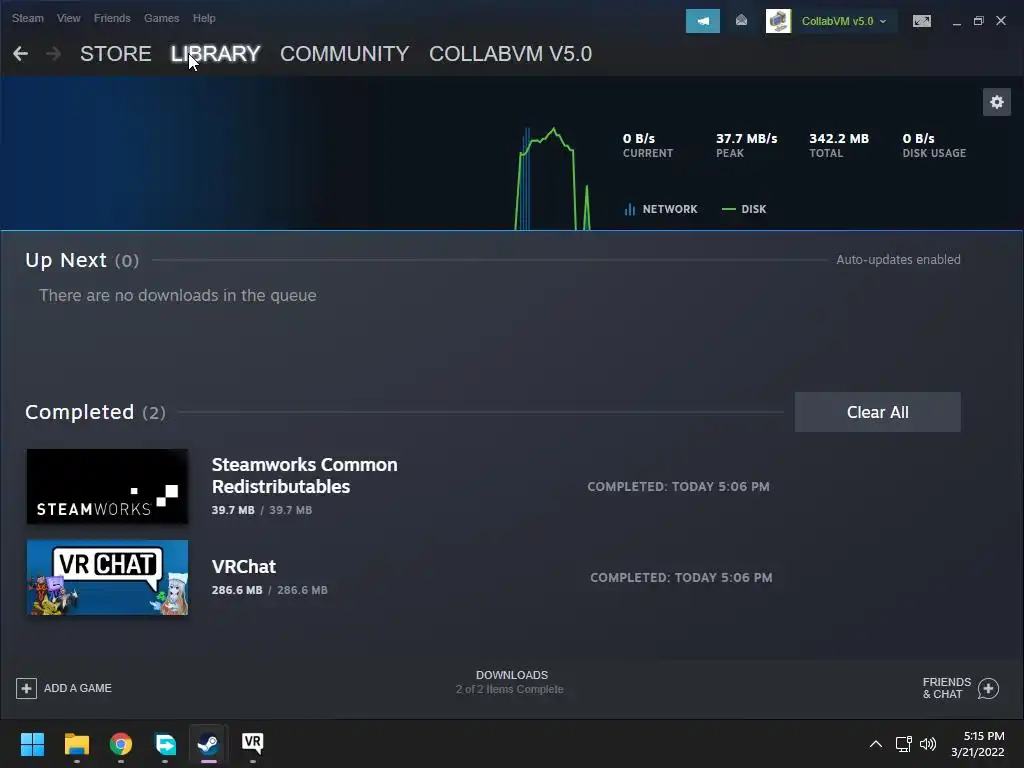Click the CollabVM v5.0 profile avatar
This screenshot has height=768, width=1024.
tap(778, 21)
